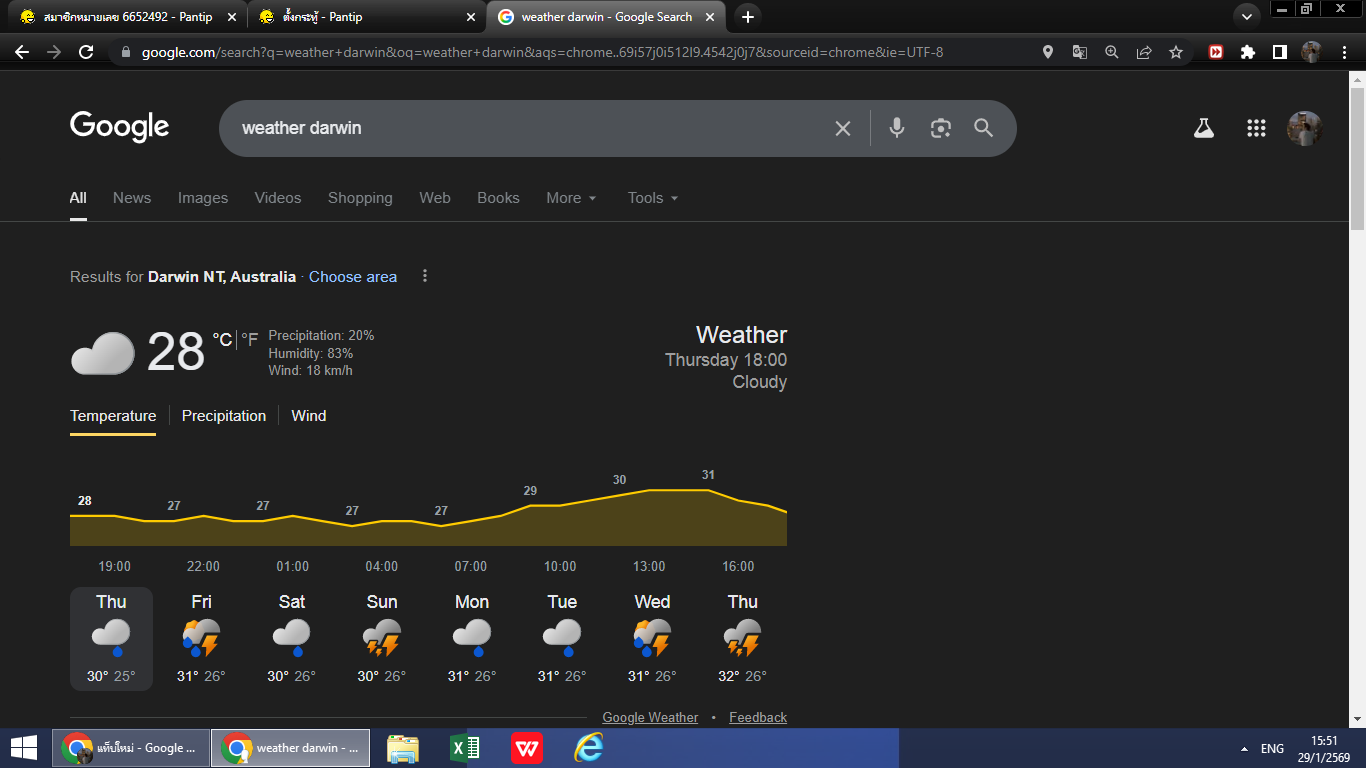Click the Choose area link
Image resolution: width=1366 pixels, height=768 pixels.
[x=353, y=277]
